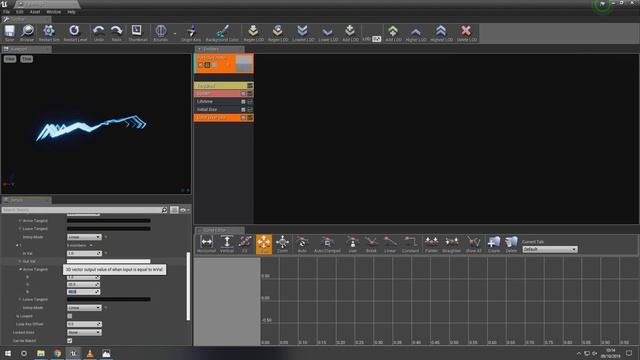Open the Details view options eye dropdown
Viewport: 640px width, 360px height.
pyautogui.click(x=184, y=210)
